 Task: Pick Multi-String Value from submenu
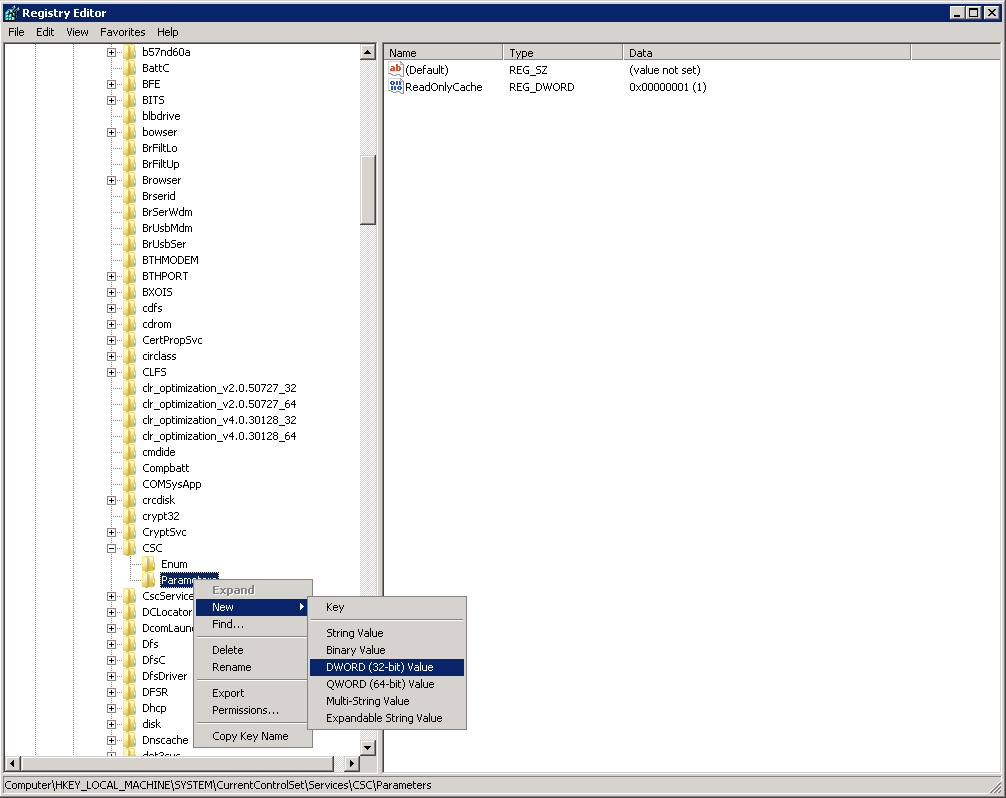coord(387,701)
